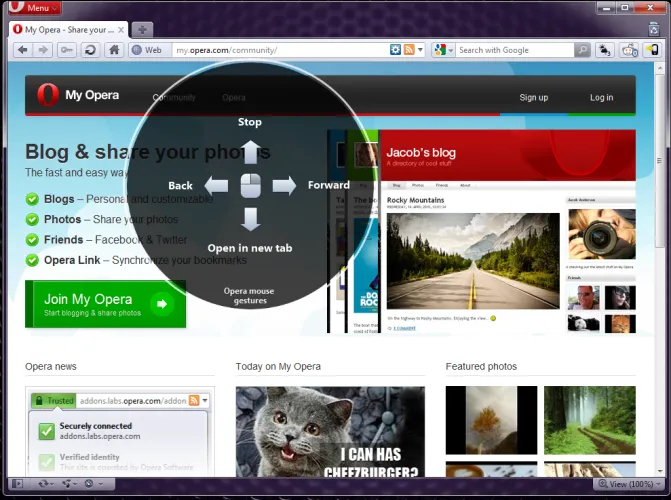671x500 pixels.
Task: Click the Join My Opera green button
Action: click(x=106, y=304)
